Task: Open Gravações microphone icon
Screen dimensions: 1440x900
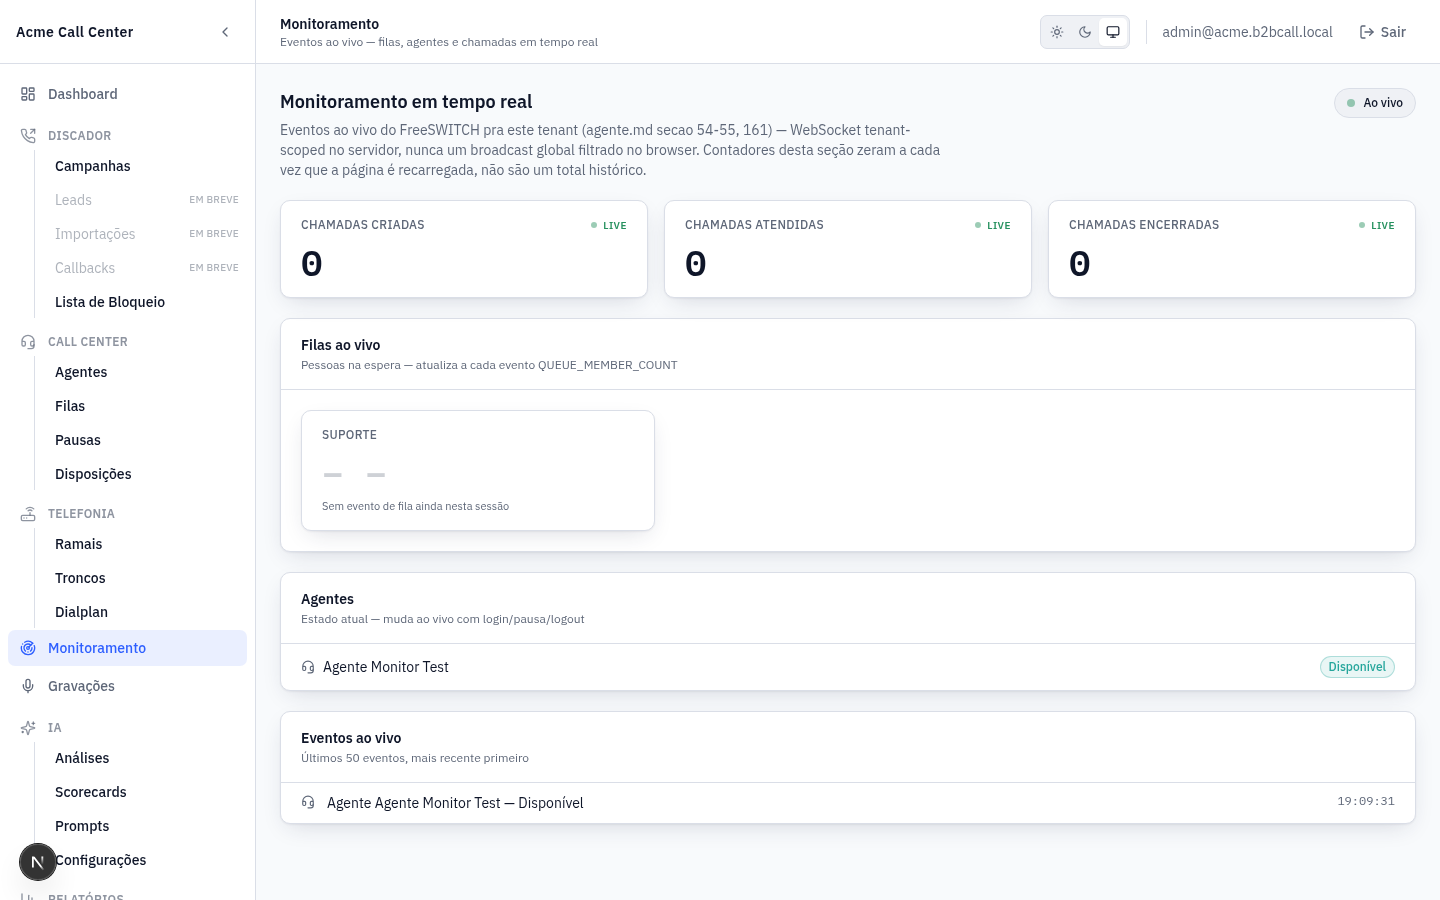Action: click(x=28, y=686)
